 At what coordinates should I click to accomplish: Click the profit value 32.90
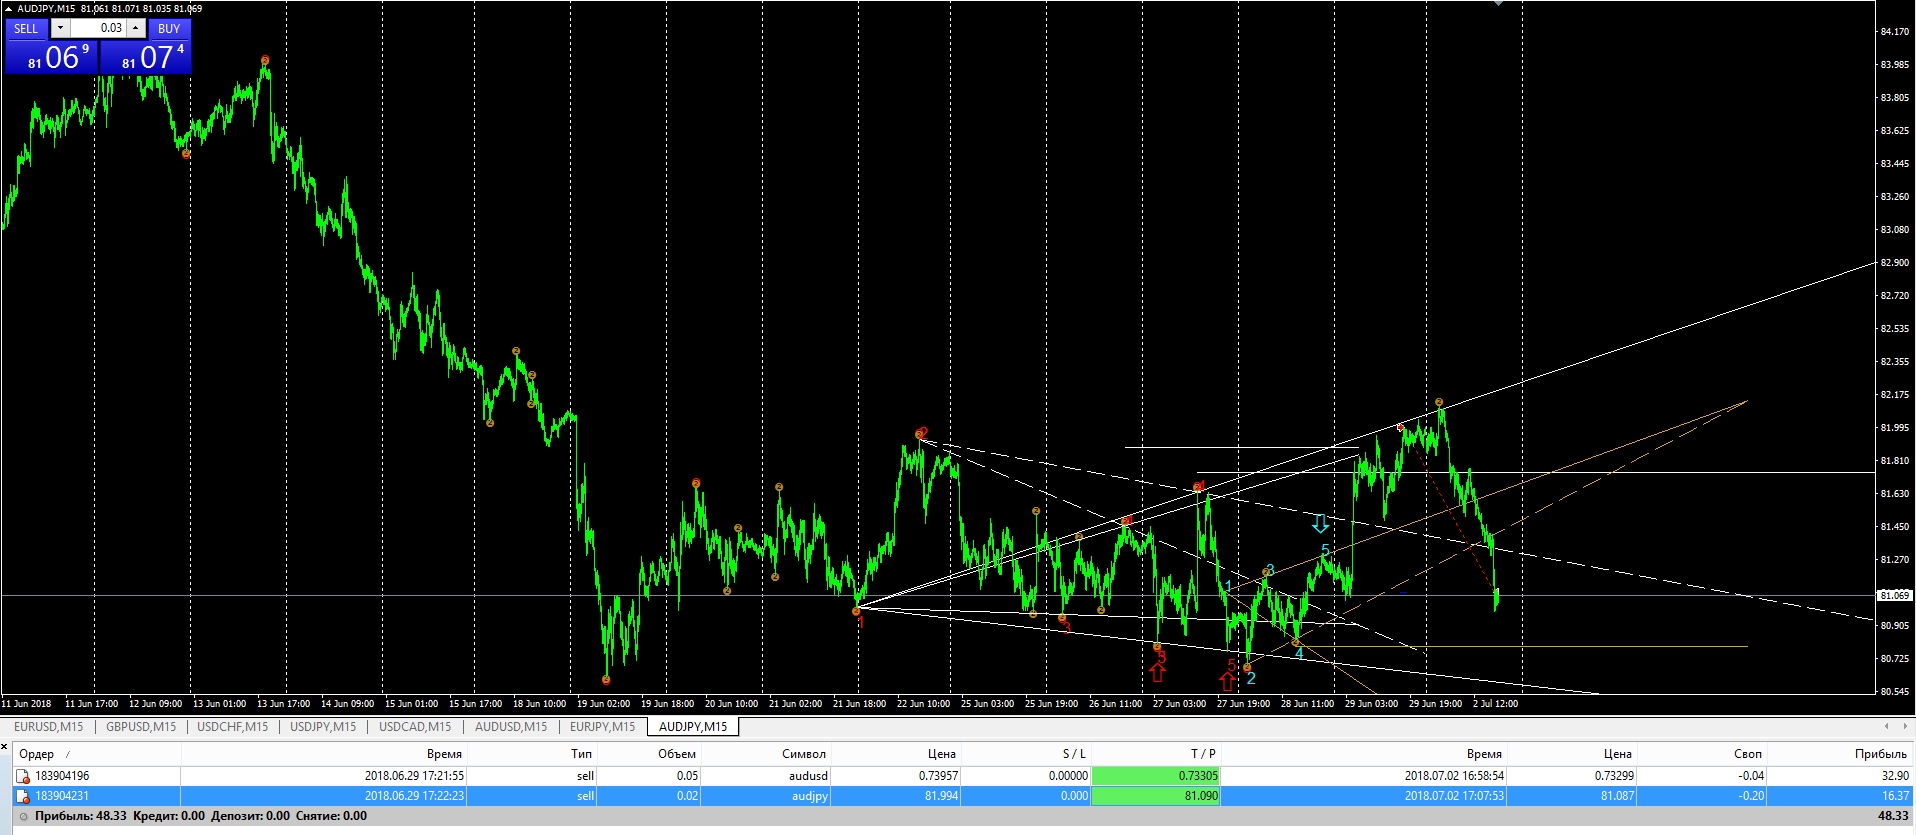(x=1895, y=776)
